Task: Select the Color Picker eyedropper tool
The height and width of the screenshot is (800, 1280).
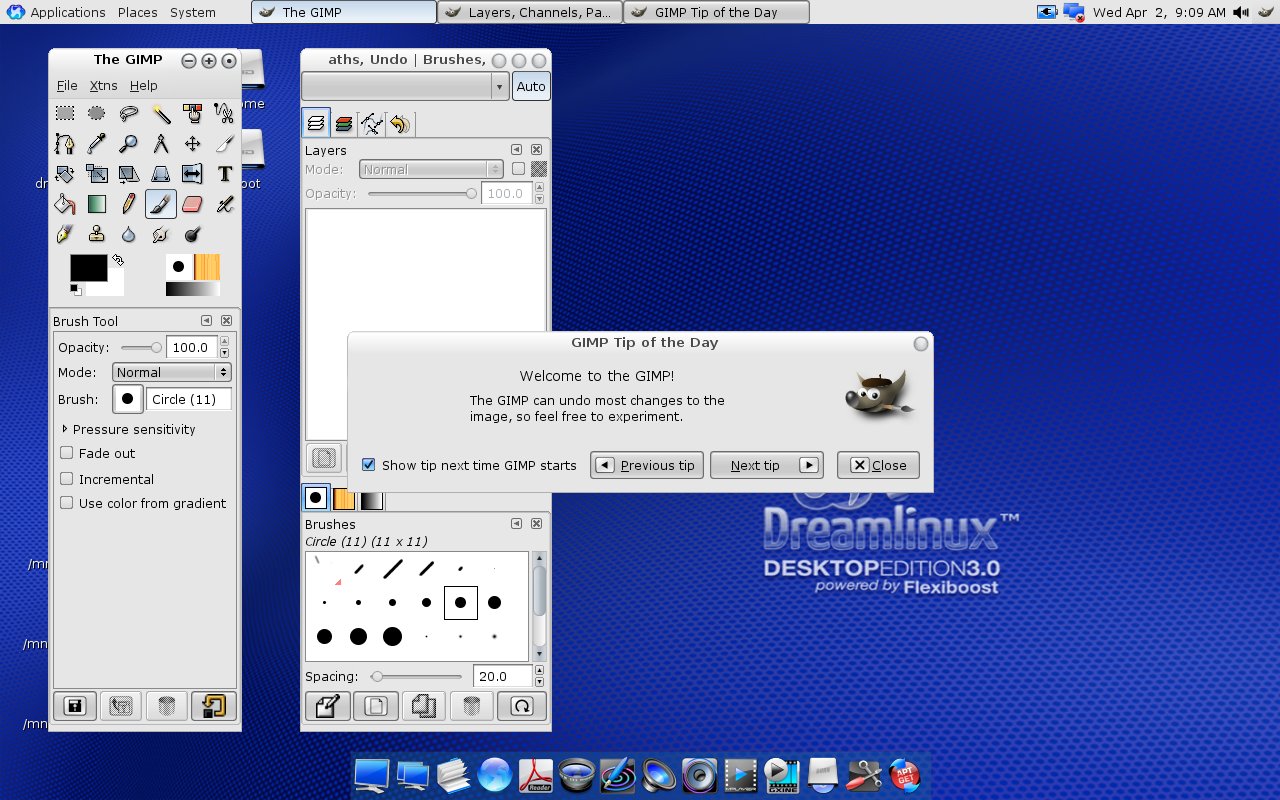Action: 97,144
